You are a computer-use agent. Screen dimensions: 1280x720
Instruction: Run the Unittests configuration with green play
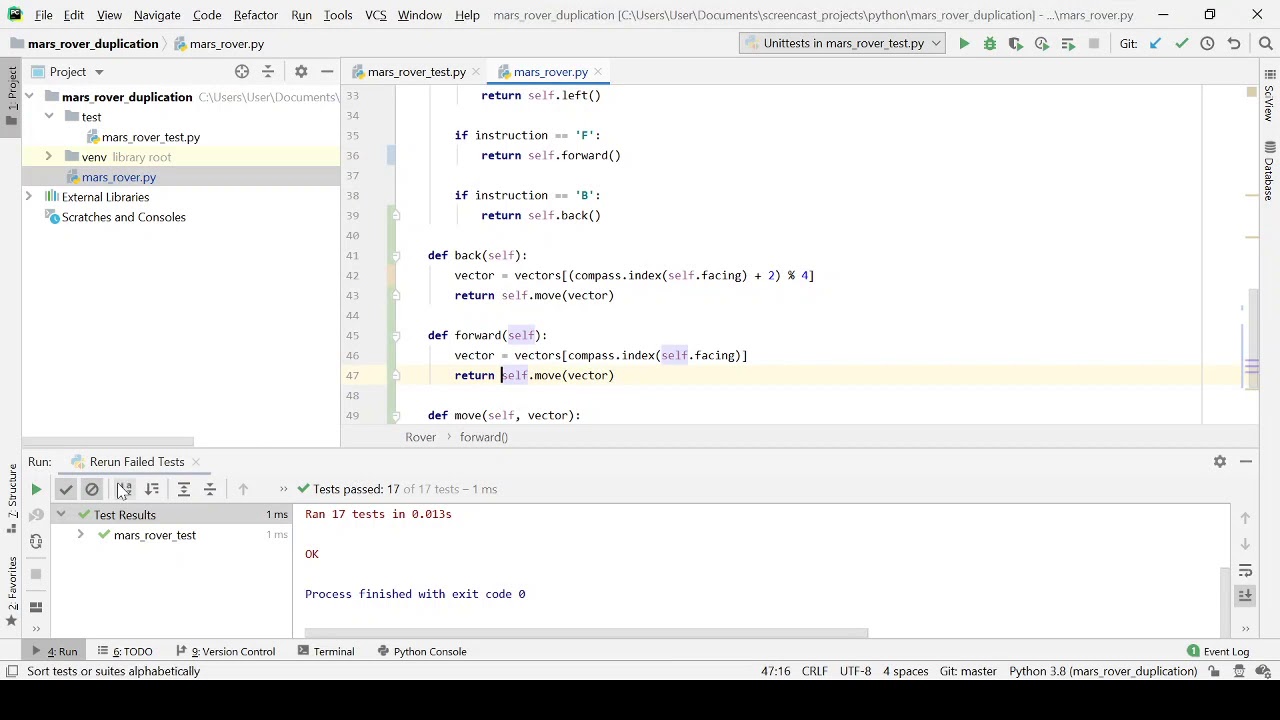pyautogui.click(x=964, y=44)
